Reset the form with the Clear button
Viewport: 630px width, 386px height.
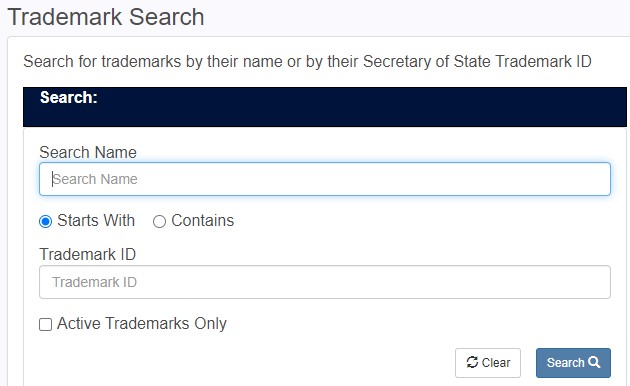coord(488,363)
